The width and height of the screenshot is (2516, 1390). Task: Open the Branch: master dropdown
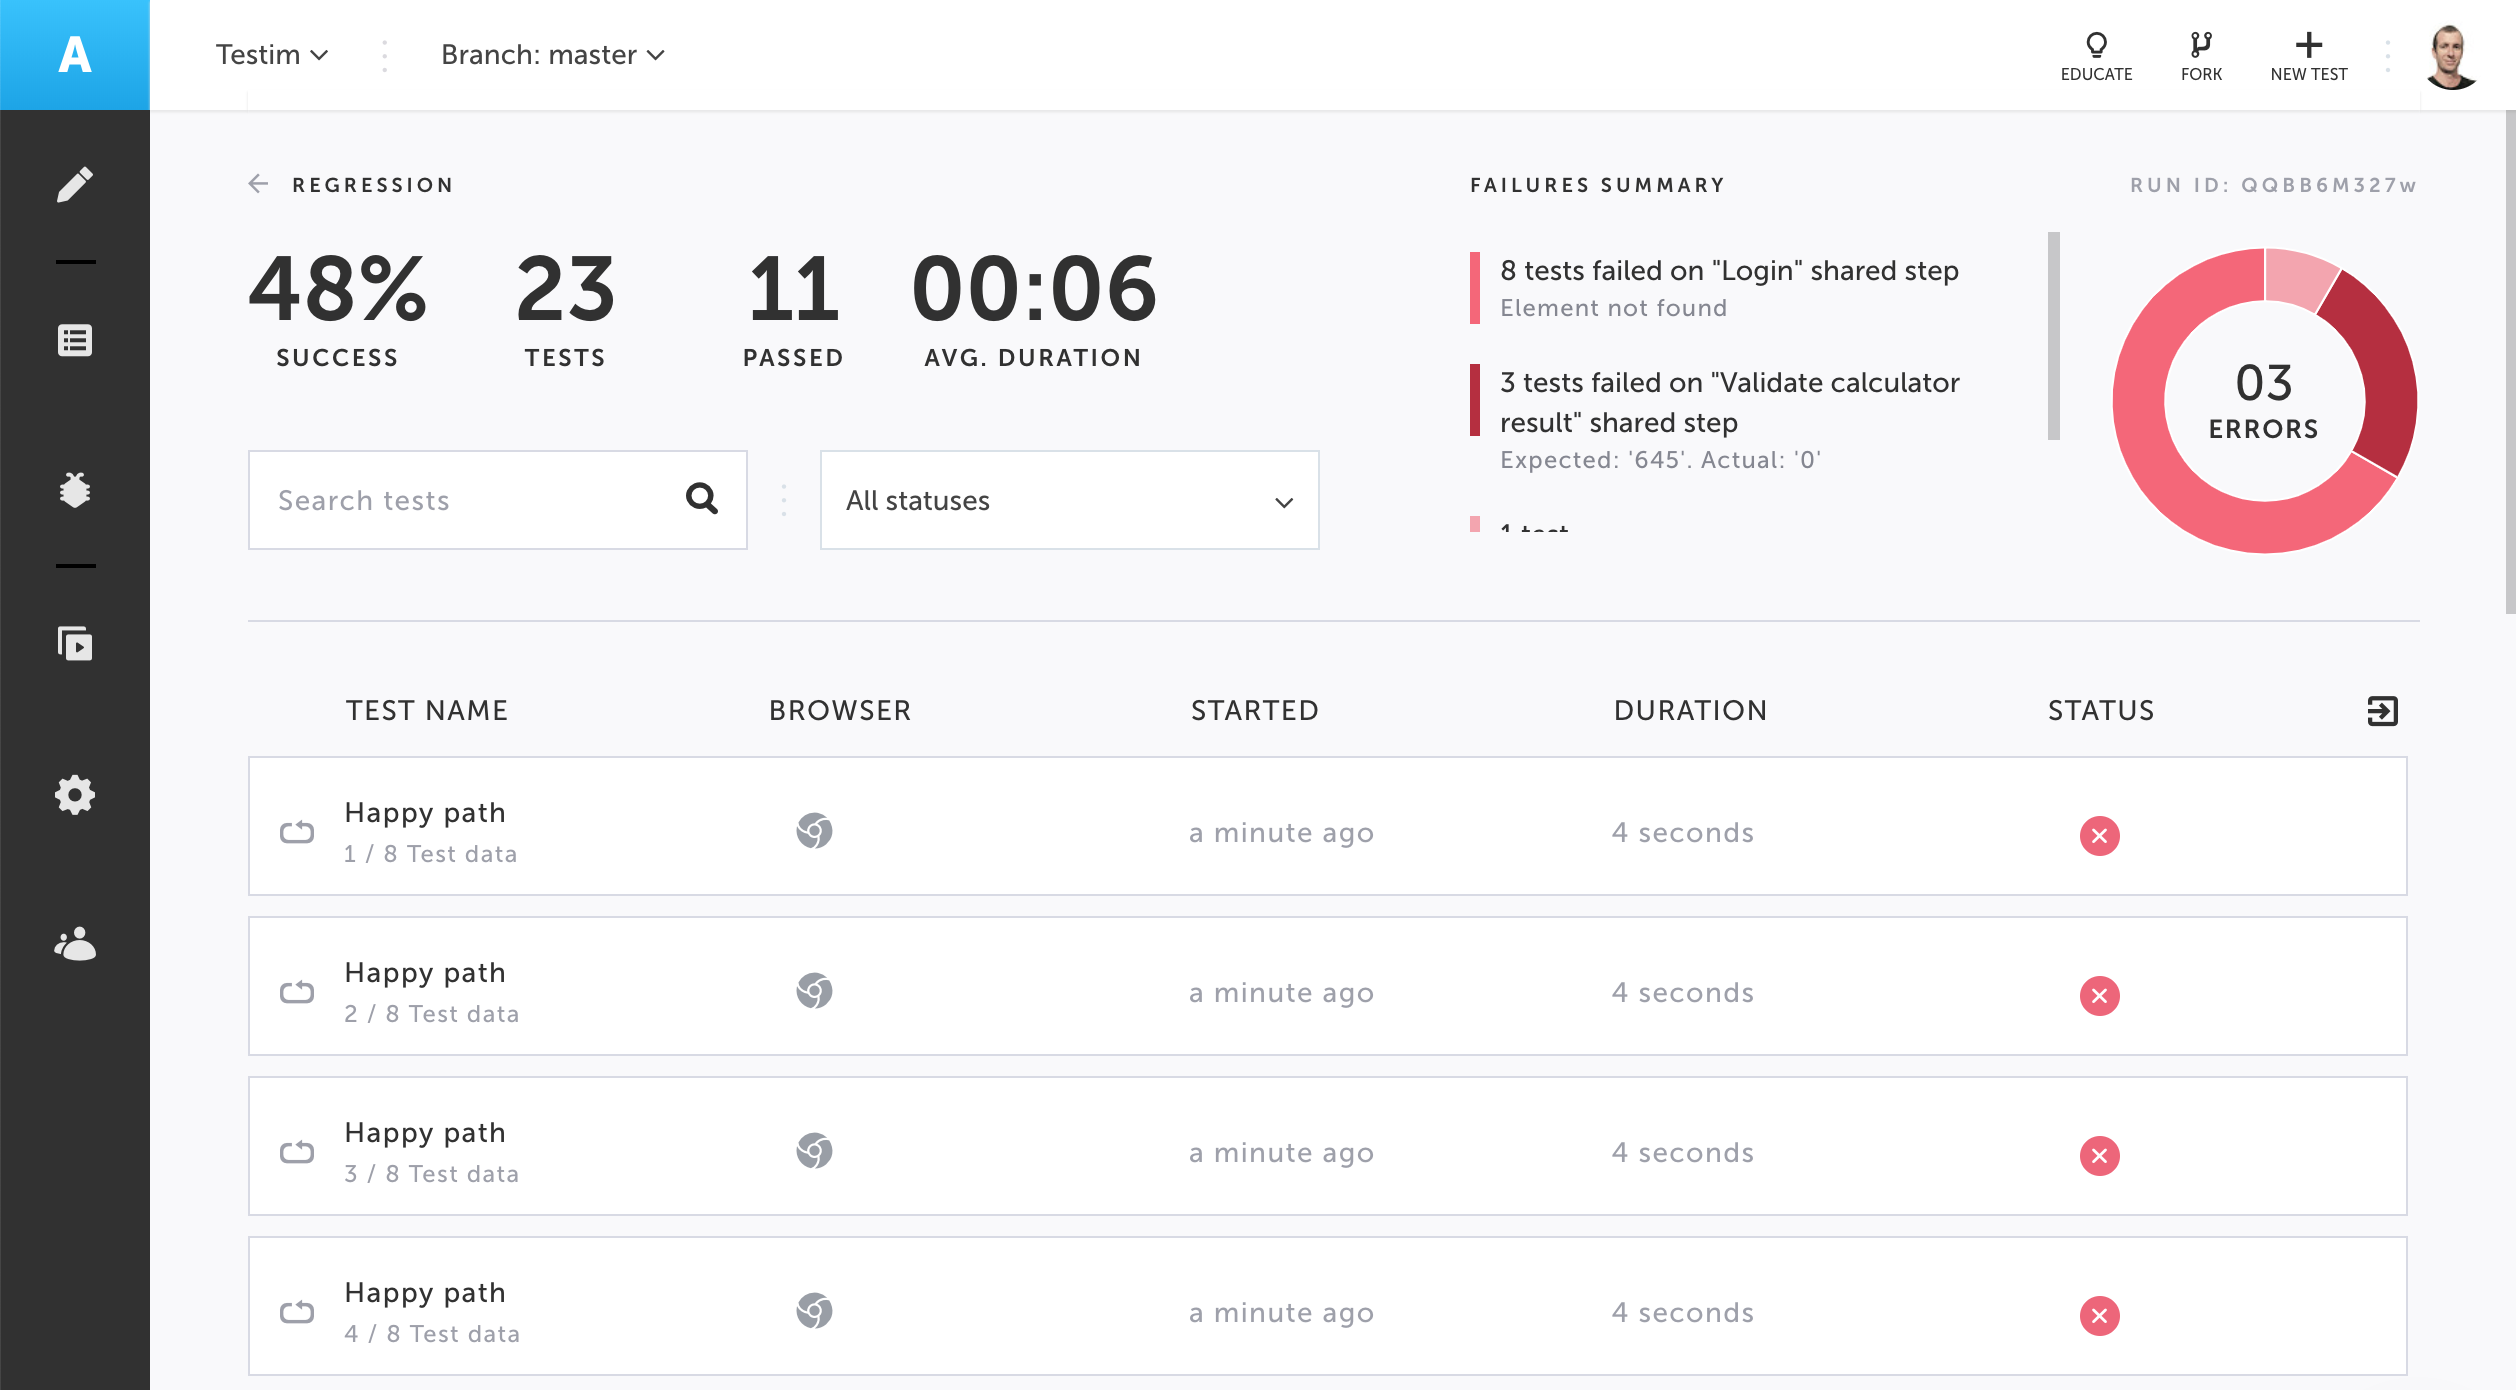click(x=552, y=55)
